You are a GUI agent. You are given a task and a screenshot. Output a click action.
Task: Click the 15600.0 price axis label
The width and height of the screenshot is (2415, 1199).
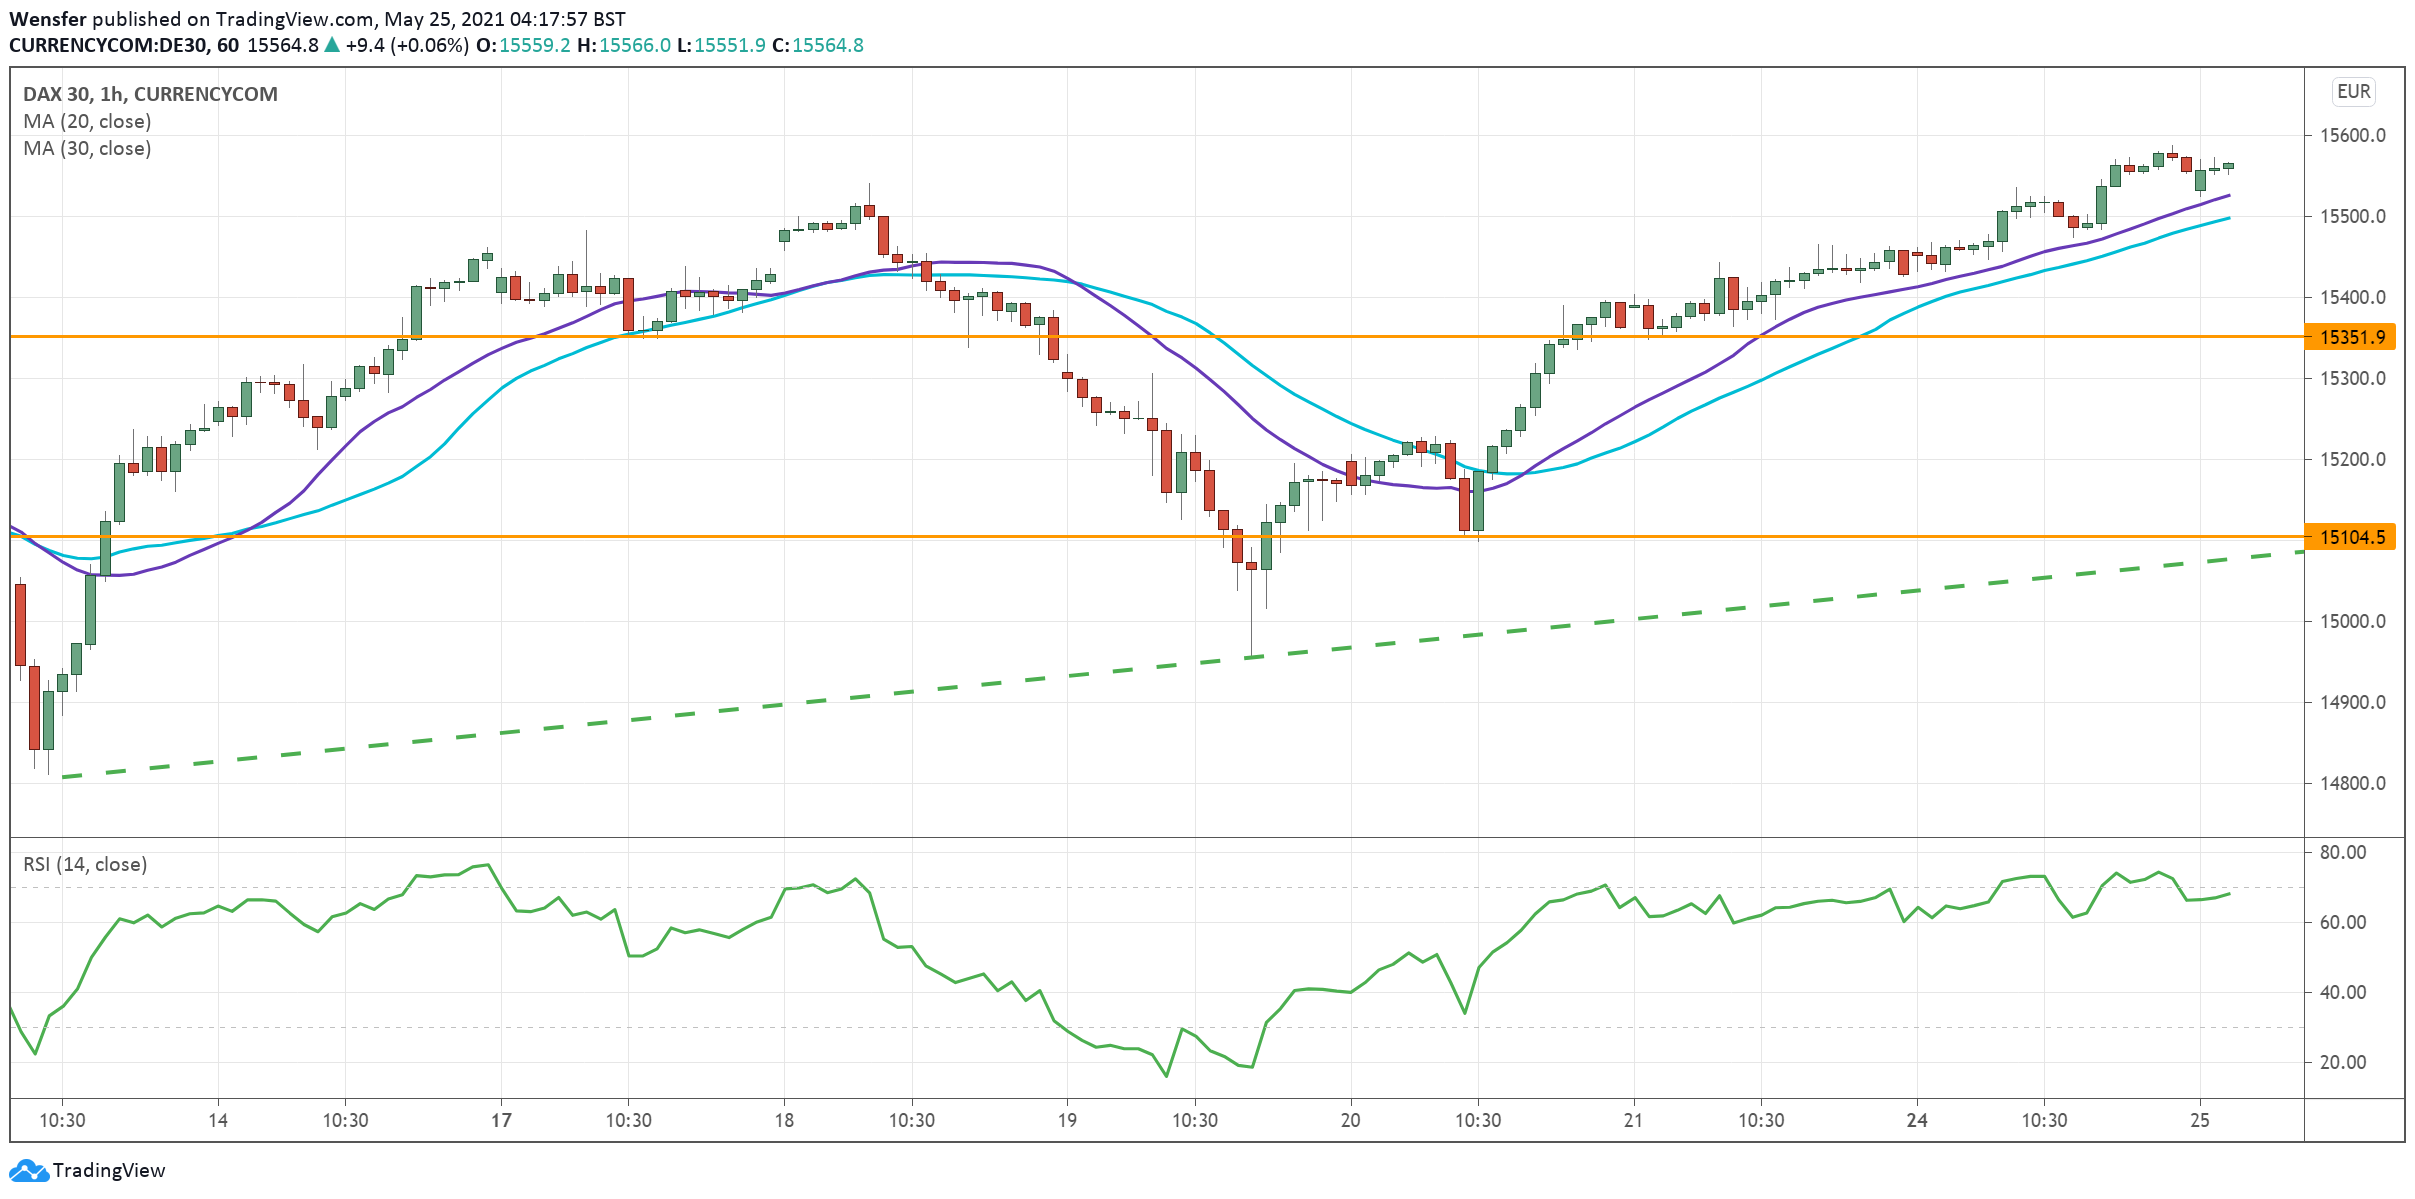(2352, 135)
